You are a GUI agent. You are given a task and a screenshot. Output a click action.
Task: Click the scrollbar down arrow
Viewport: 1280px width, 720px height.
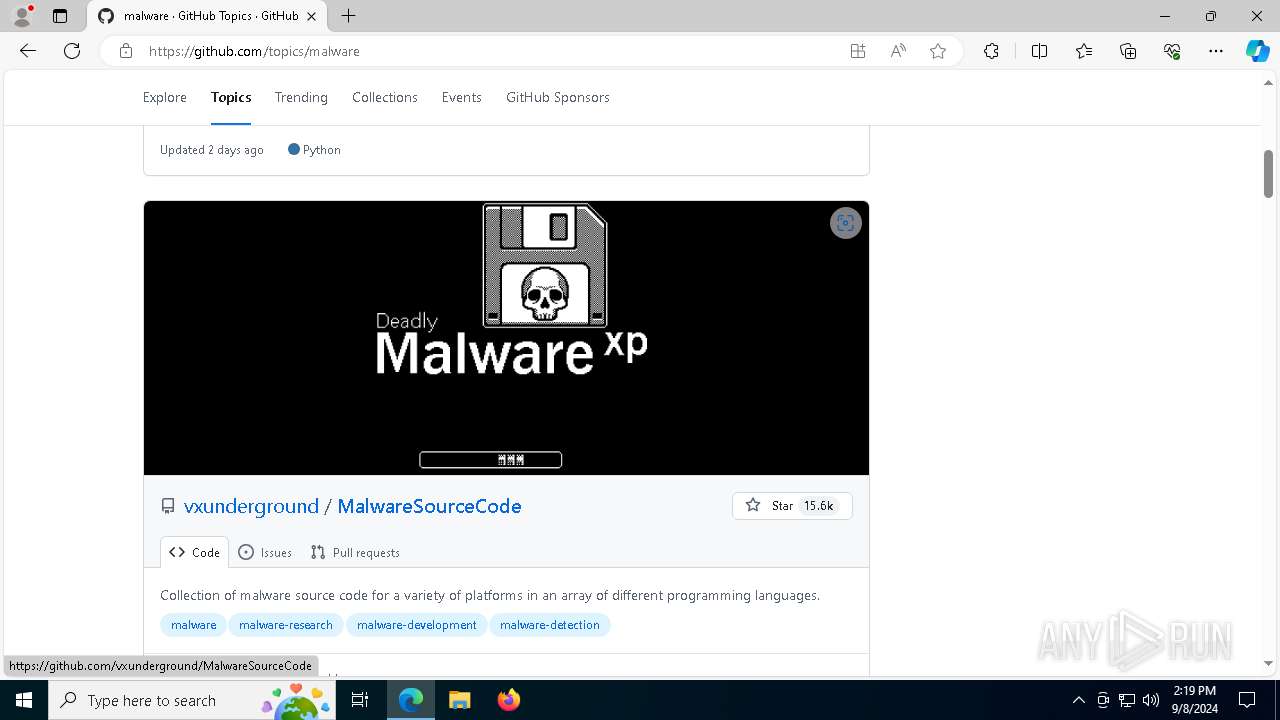pos(1268,663)
